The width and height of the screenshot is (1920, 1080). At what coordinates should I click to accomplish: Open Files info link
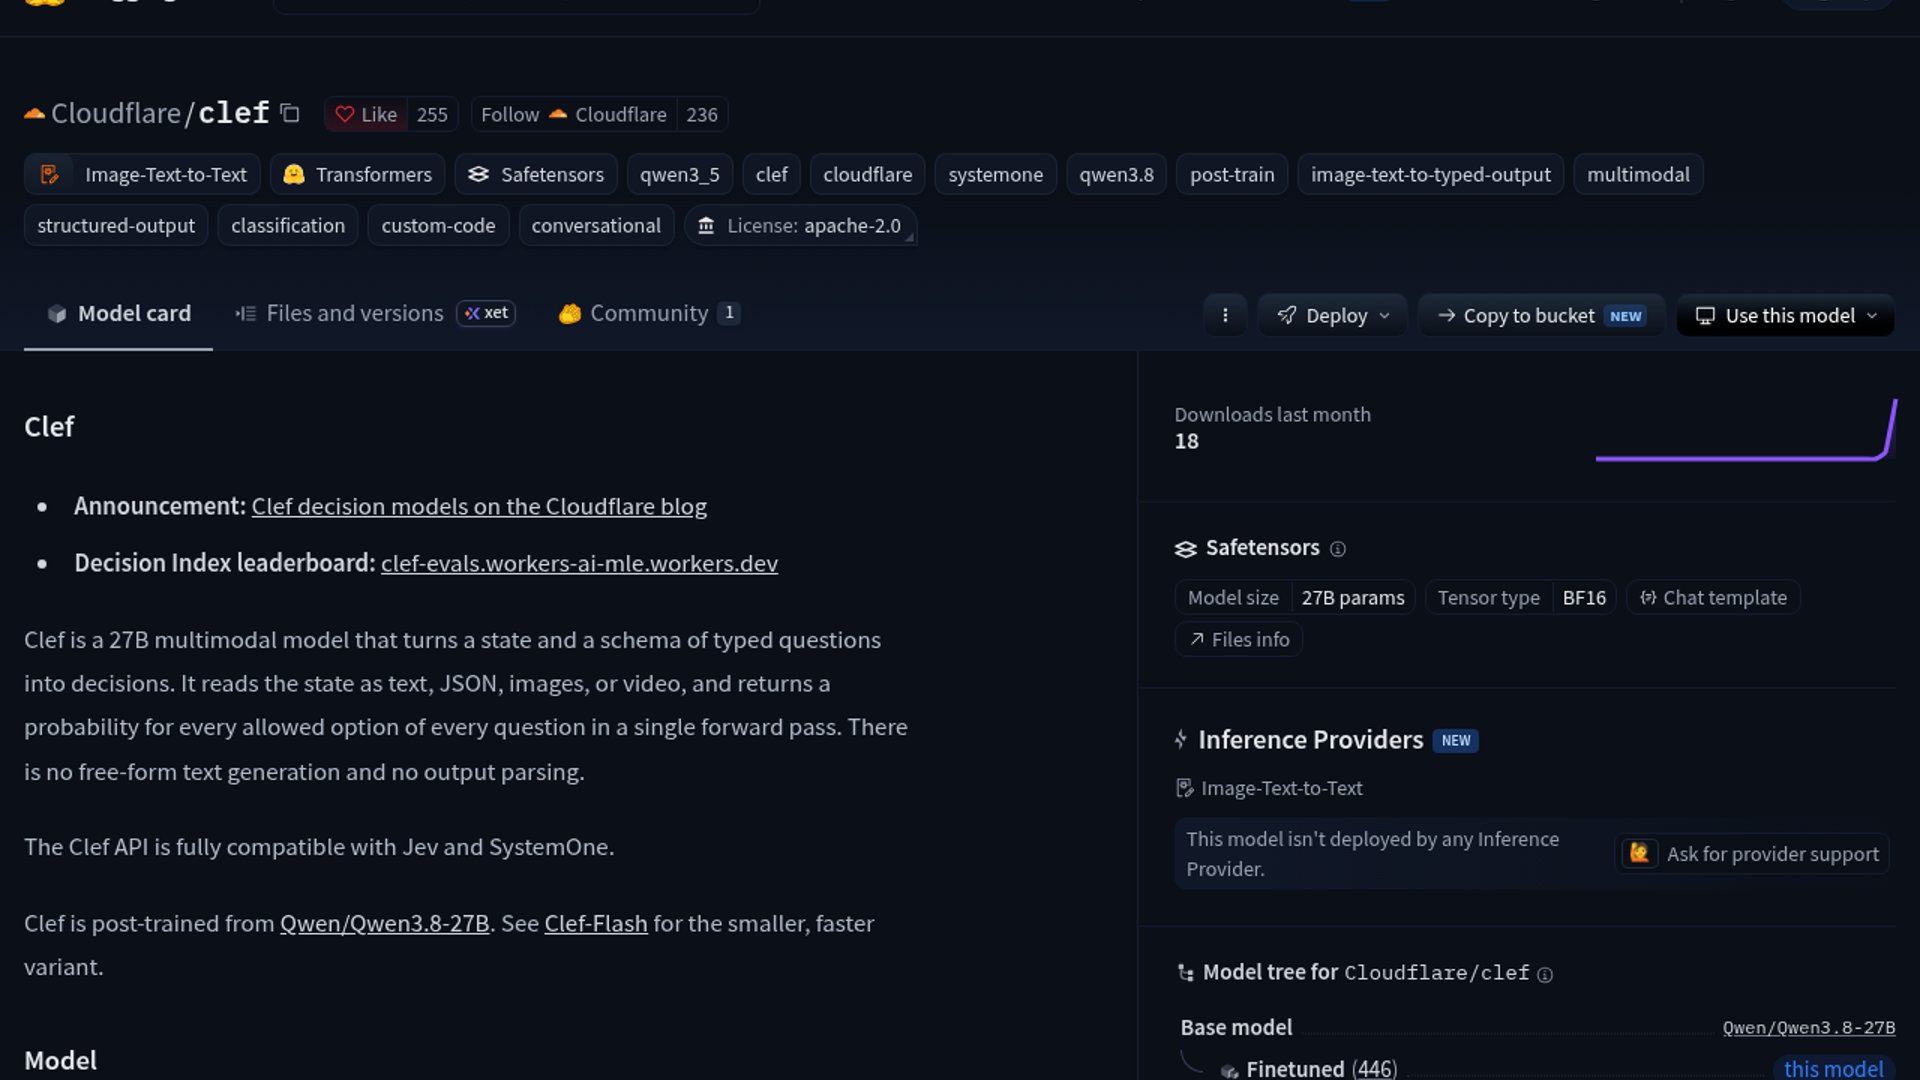[x=1239, y=639]
